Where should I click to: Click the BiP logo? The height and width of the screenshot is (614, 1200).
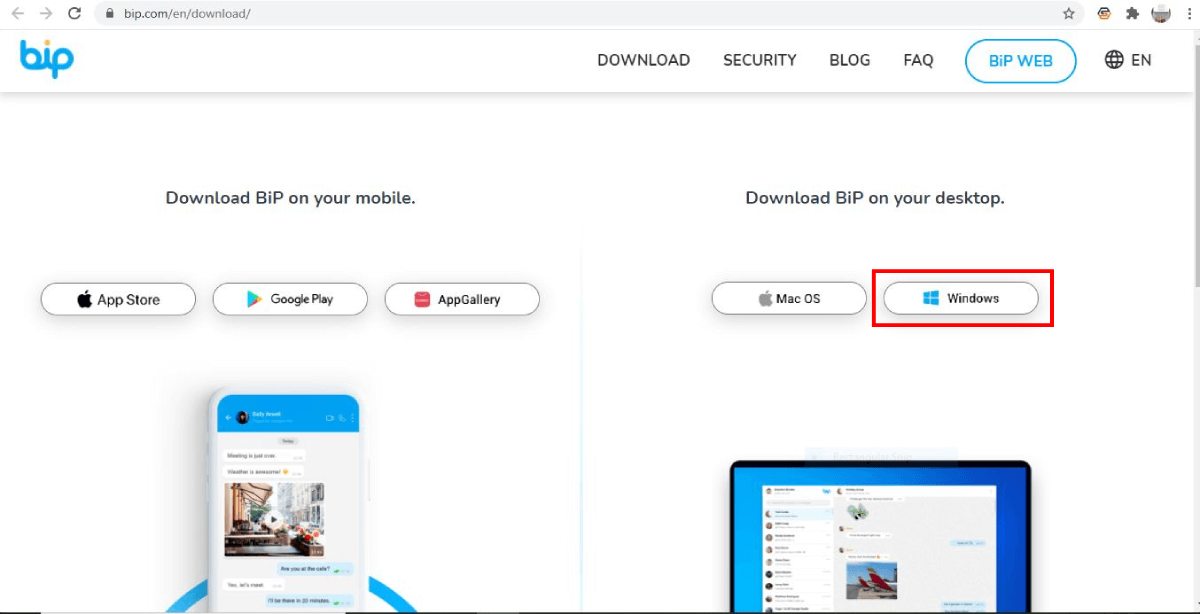47,59
